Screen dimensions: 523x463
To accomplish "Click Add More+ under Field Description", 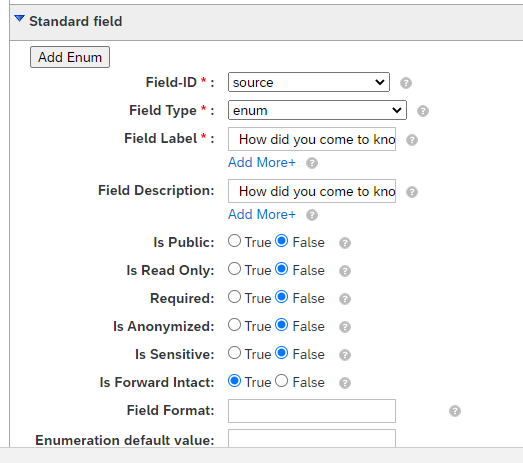I will click(262, 214).
